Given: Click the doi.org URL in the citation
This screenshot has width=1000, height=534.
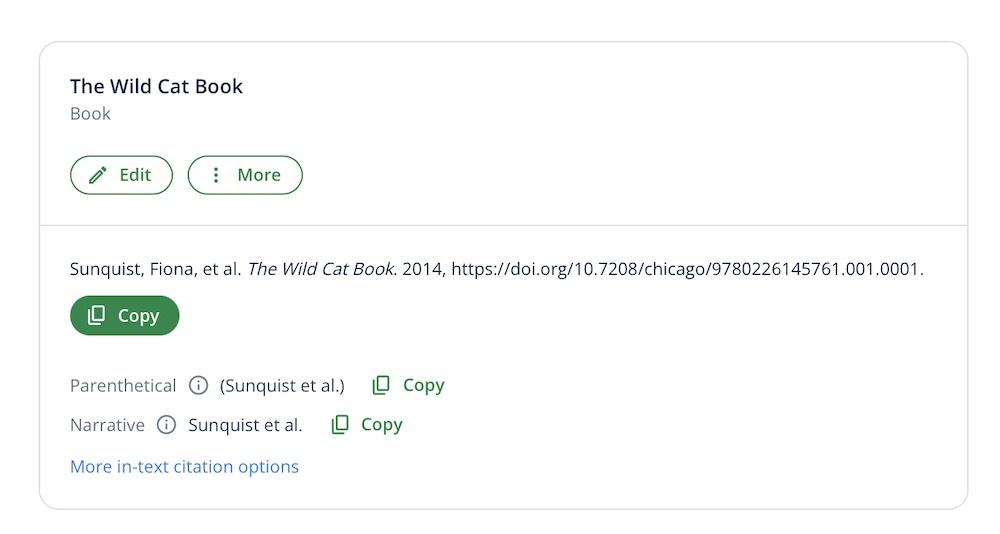Looking at the screenshot, I should (x=686, y=269).
